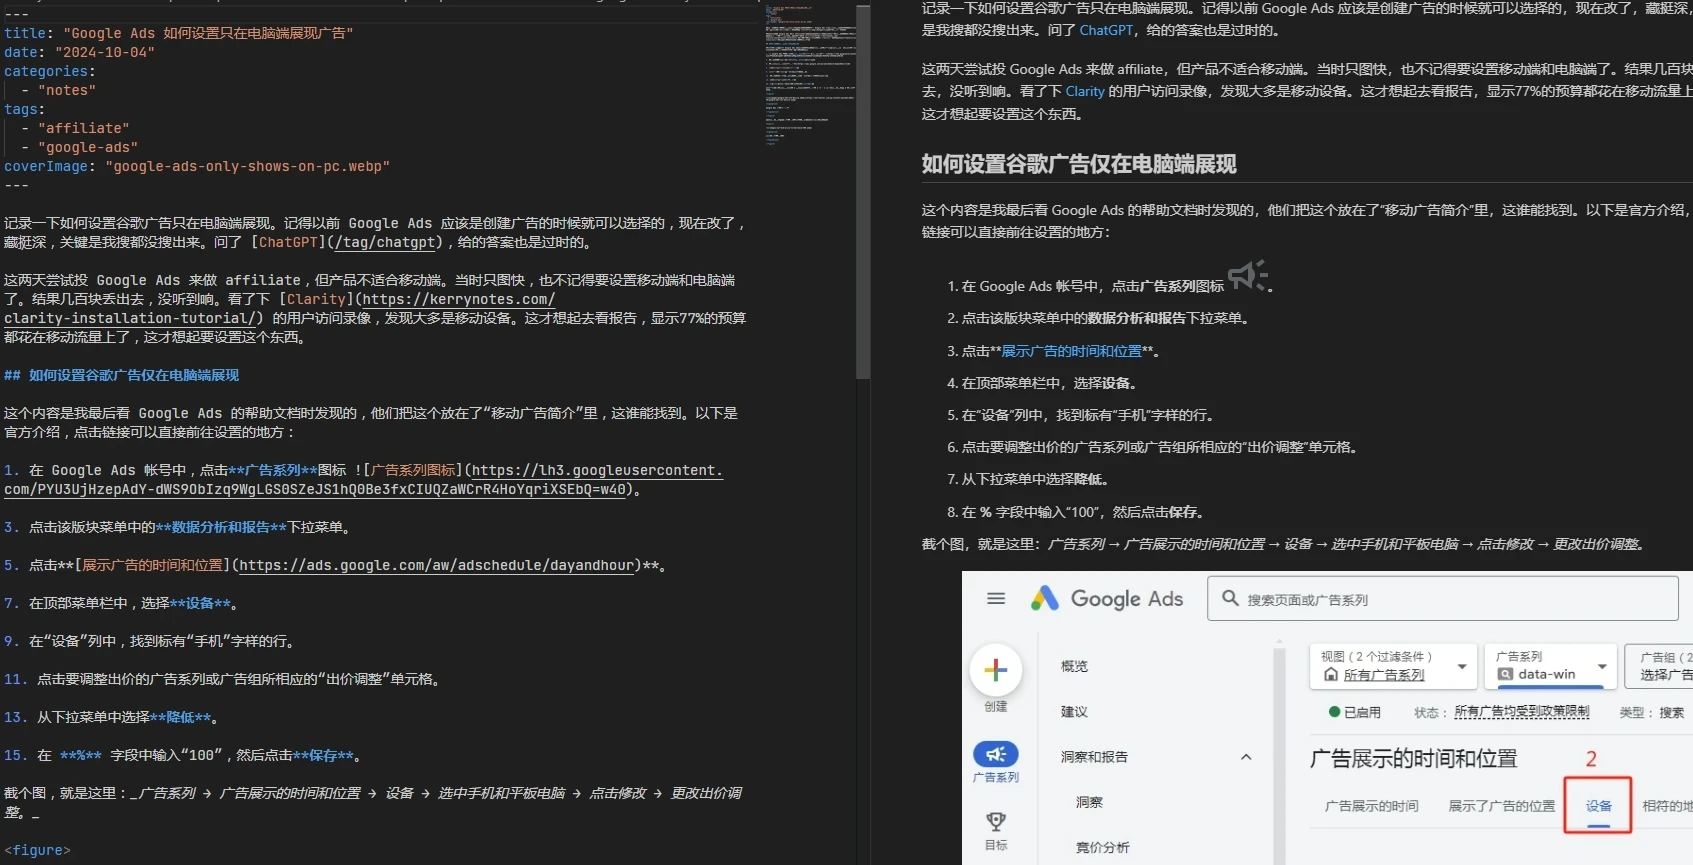Click the italic 截个图 path sentence in preview
This screenshot has width=1693, height=865.
pos(1284,544)
